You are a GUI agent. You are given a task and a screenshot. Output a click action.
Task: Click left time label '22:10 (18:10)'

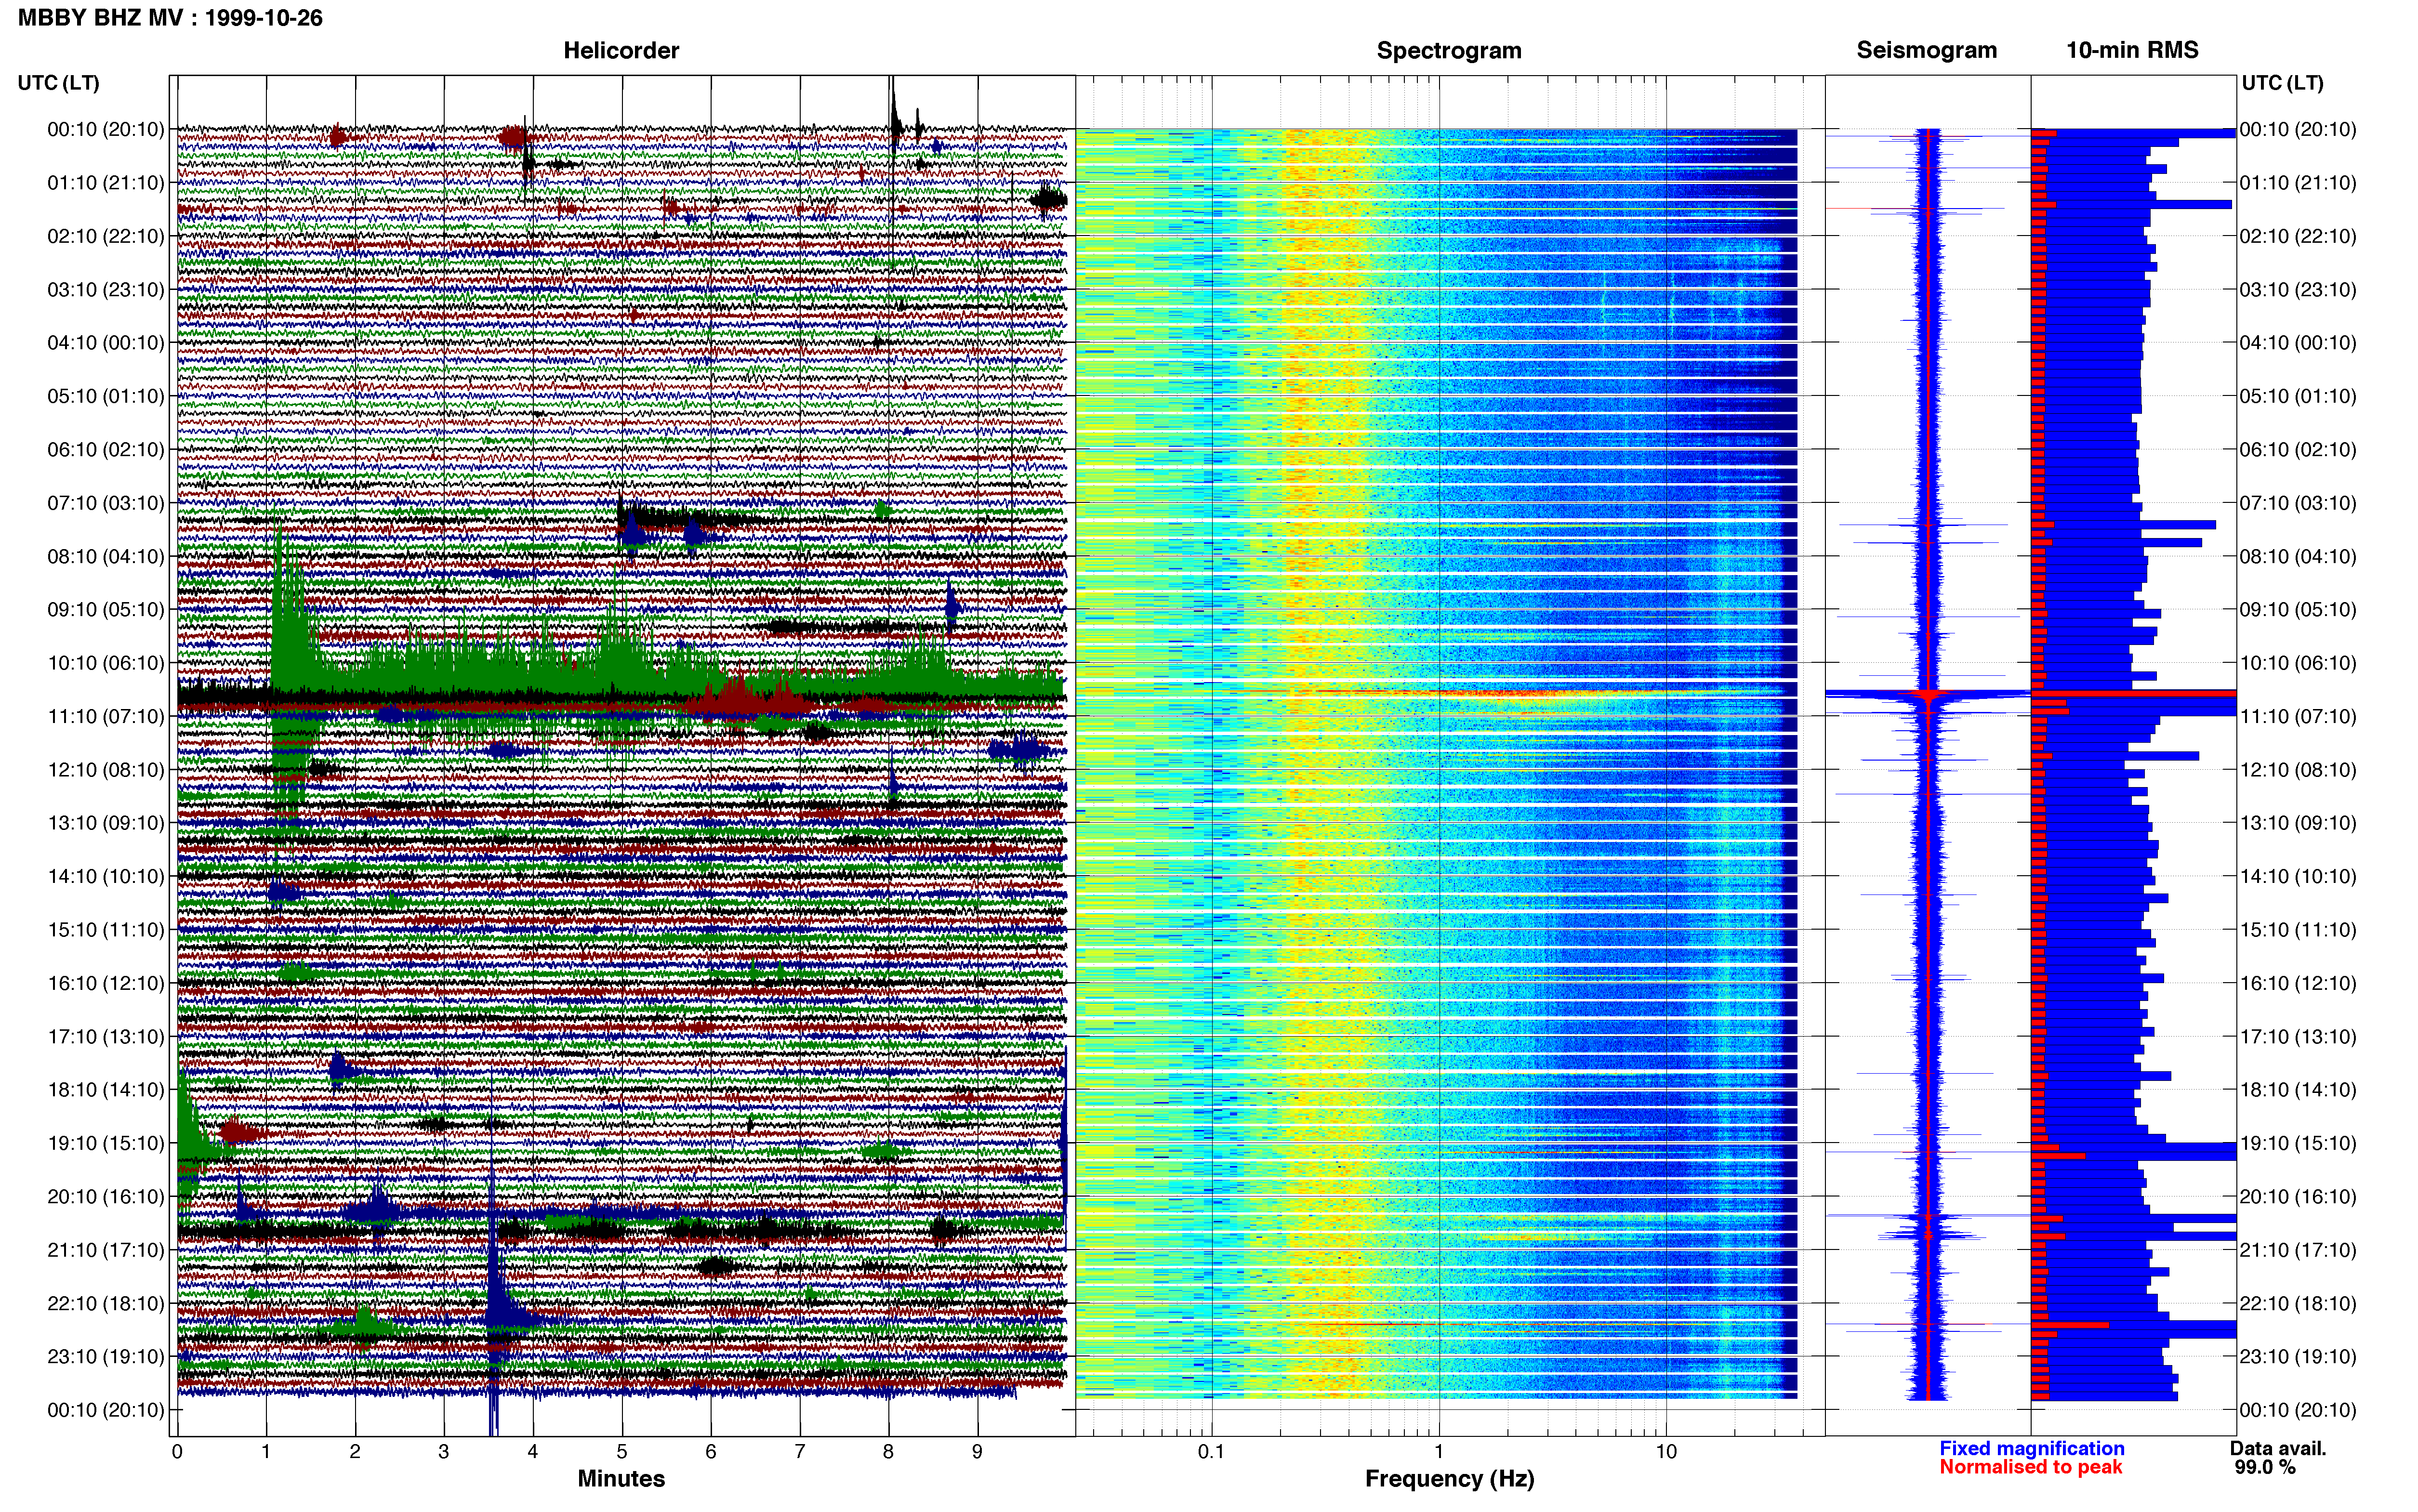[x=106, y=1303]
